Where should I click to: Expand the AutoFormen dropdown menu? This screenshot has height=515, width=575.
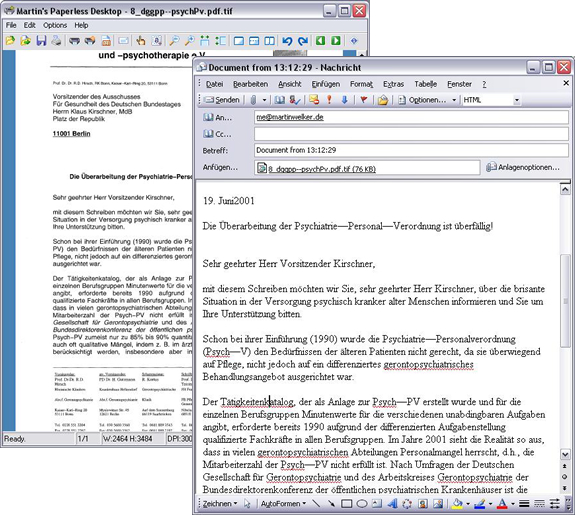[283, 504]
